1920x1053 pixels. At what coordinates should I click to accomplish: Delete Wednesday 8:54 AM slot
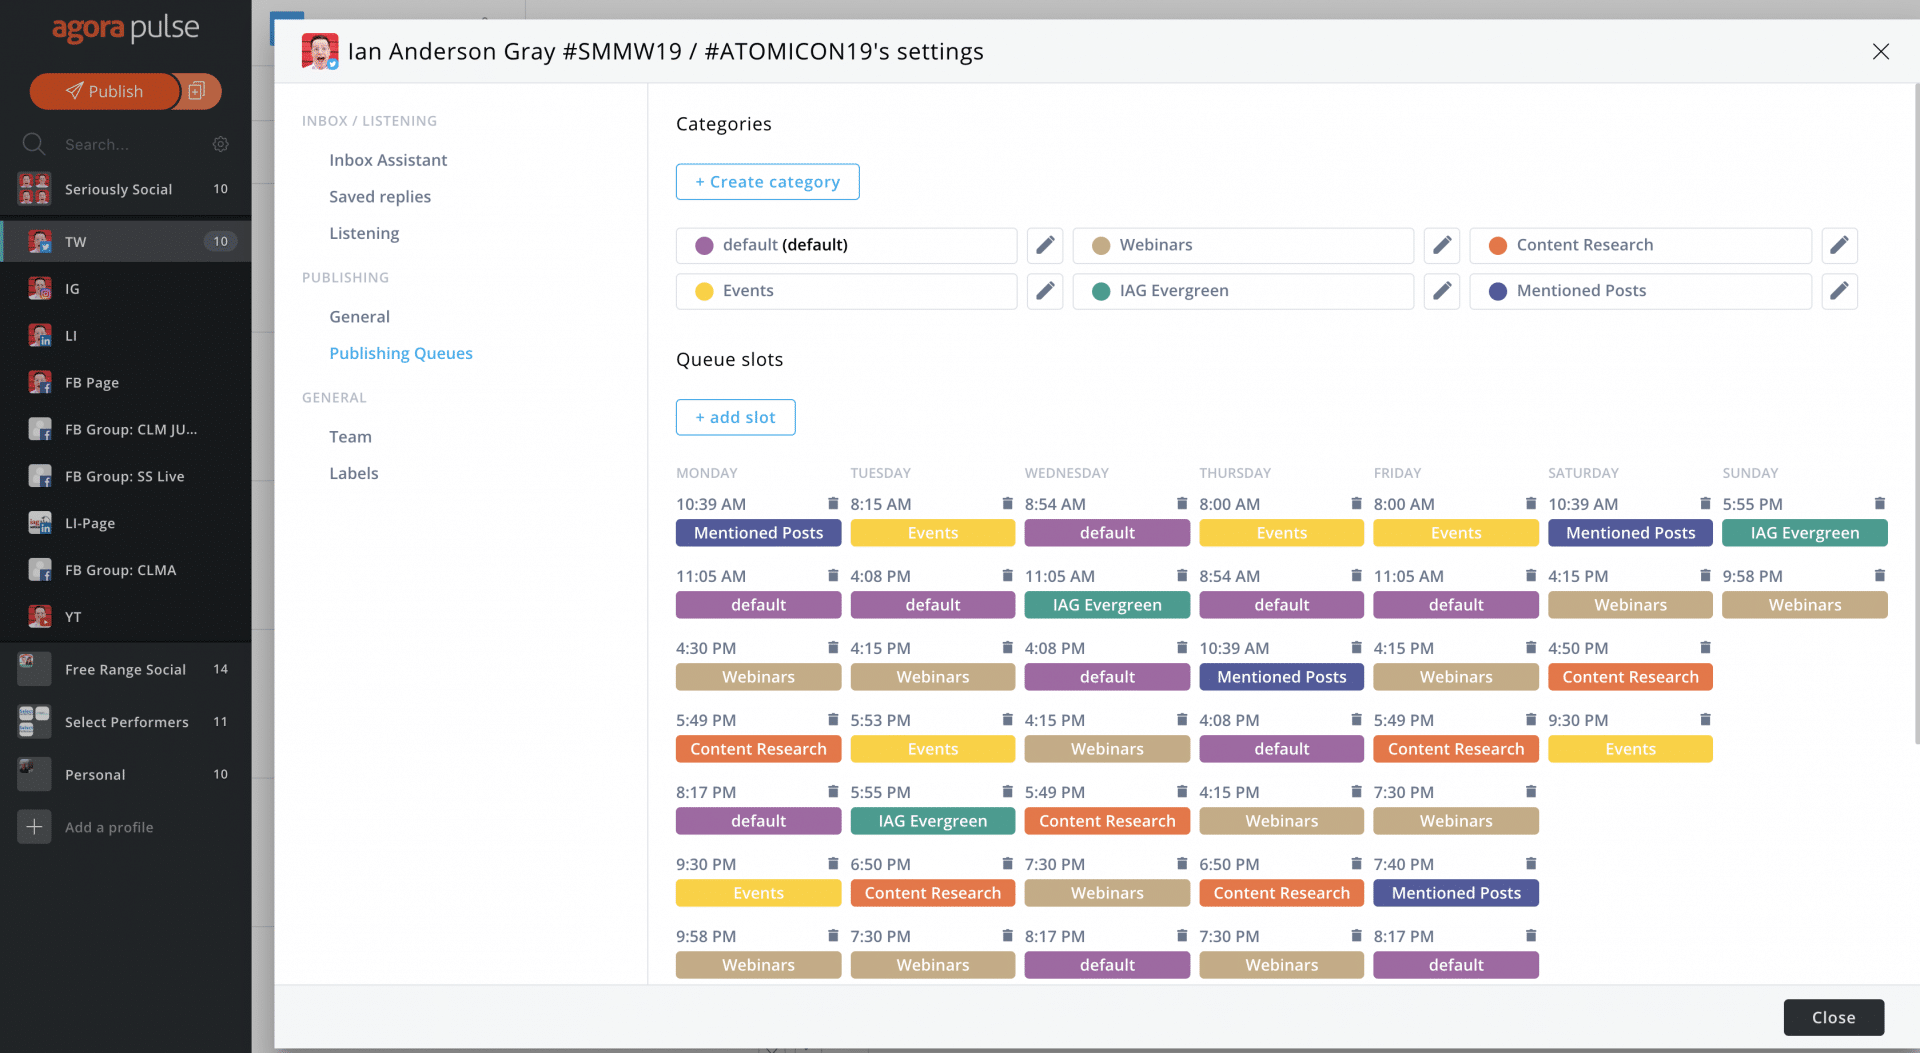[1181, 503]
